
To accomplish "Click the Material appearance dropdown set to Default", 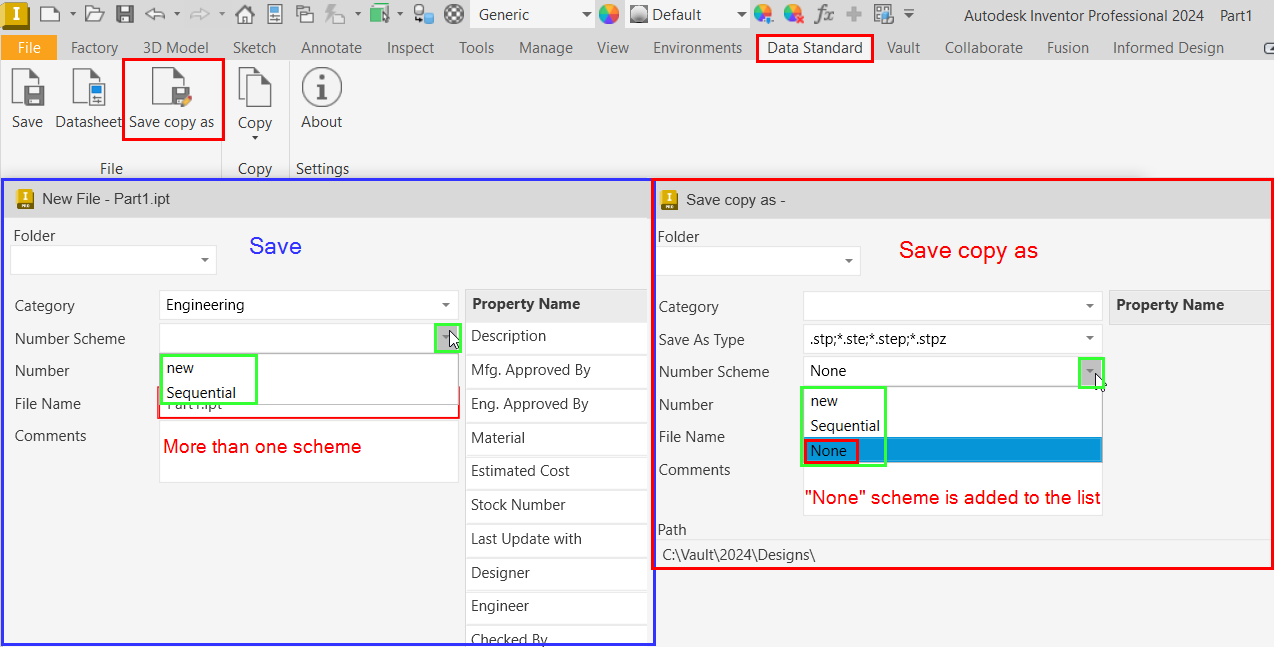I will pos(686,15).
